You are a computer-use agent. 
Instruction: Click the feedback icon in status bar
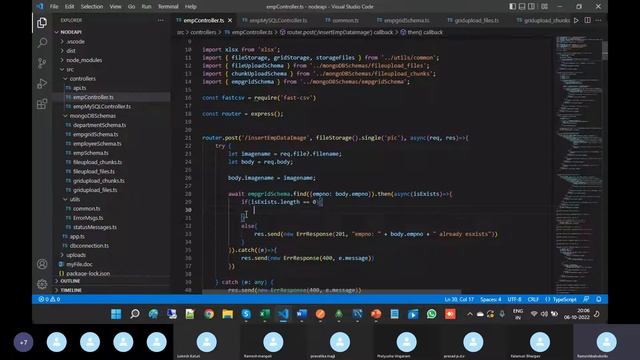click(x=586, y=299)
